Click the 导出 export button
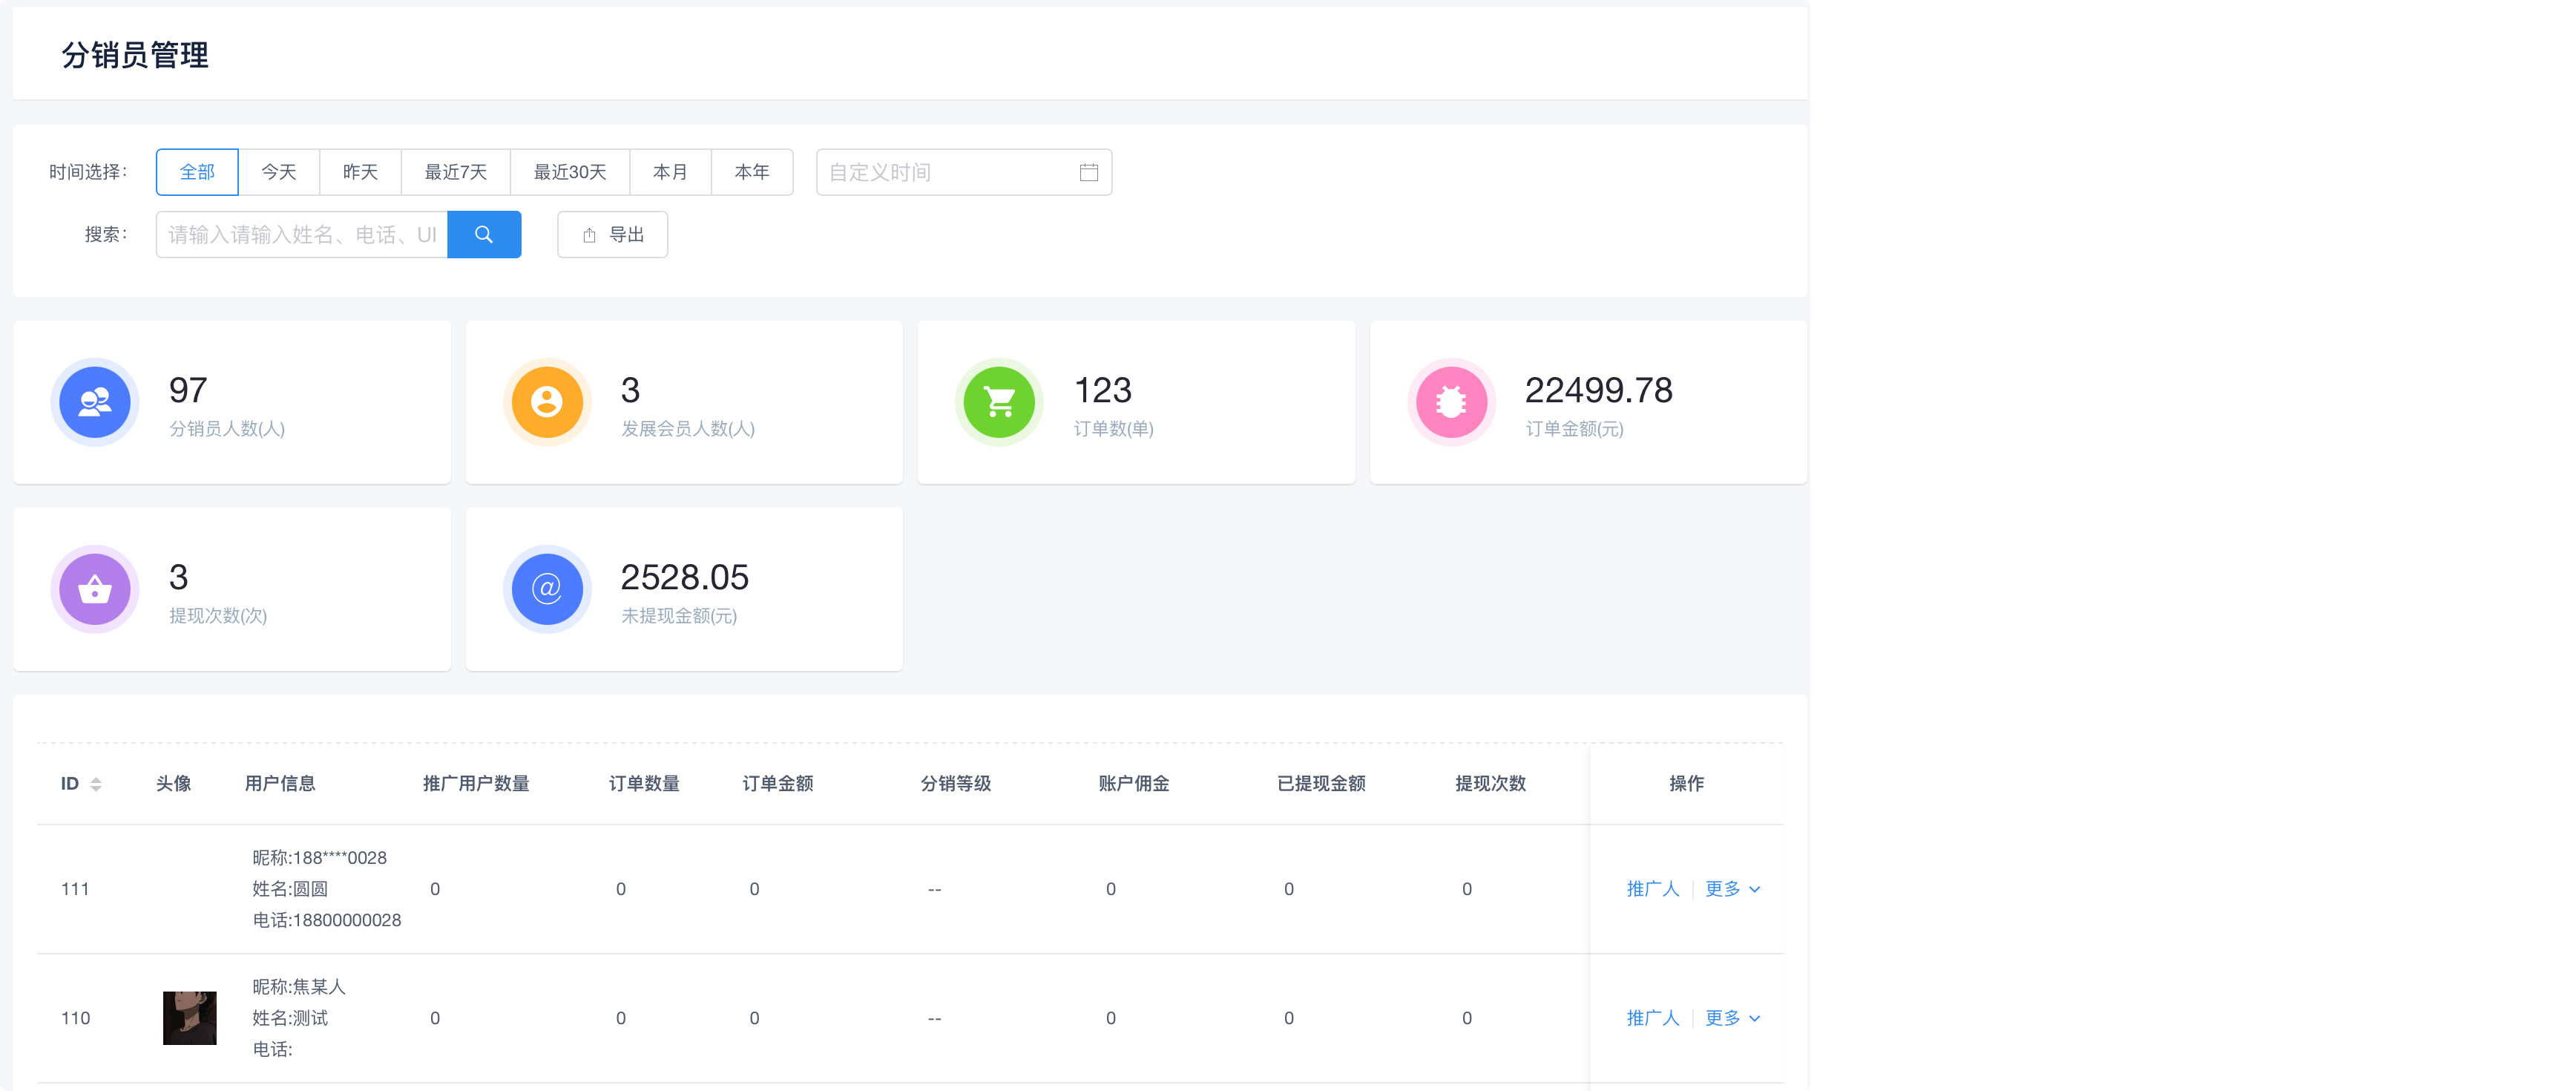 [x=612, y=235]
